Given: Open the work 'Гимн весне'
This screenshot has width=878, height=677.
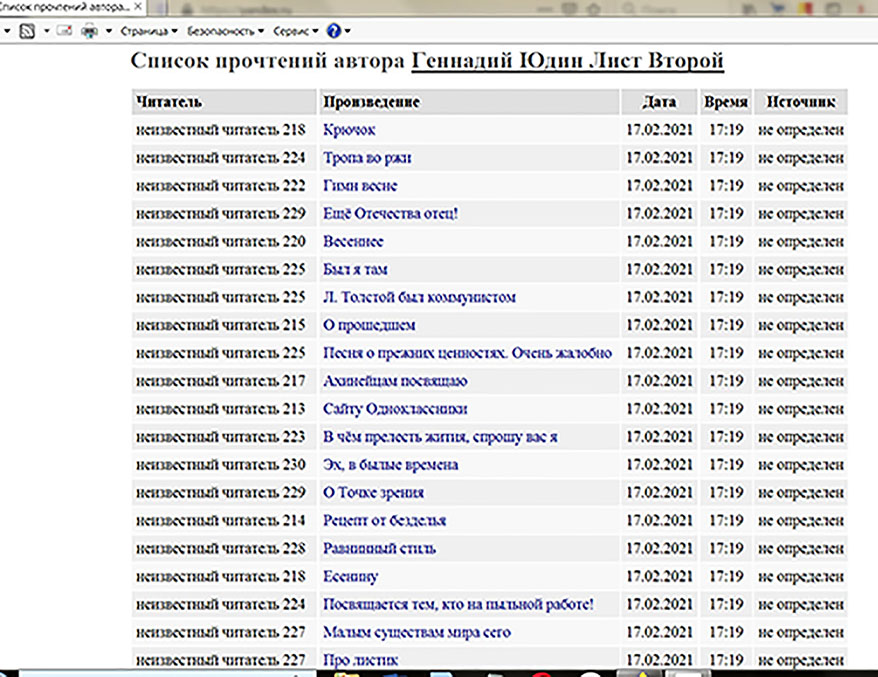Looking at the screenshot, I should click(360, 186).
